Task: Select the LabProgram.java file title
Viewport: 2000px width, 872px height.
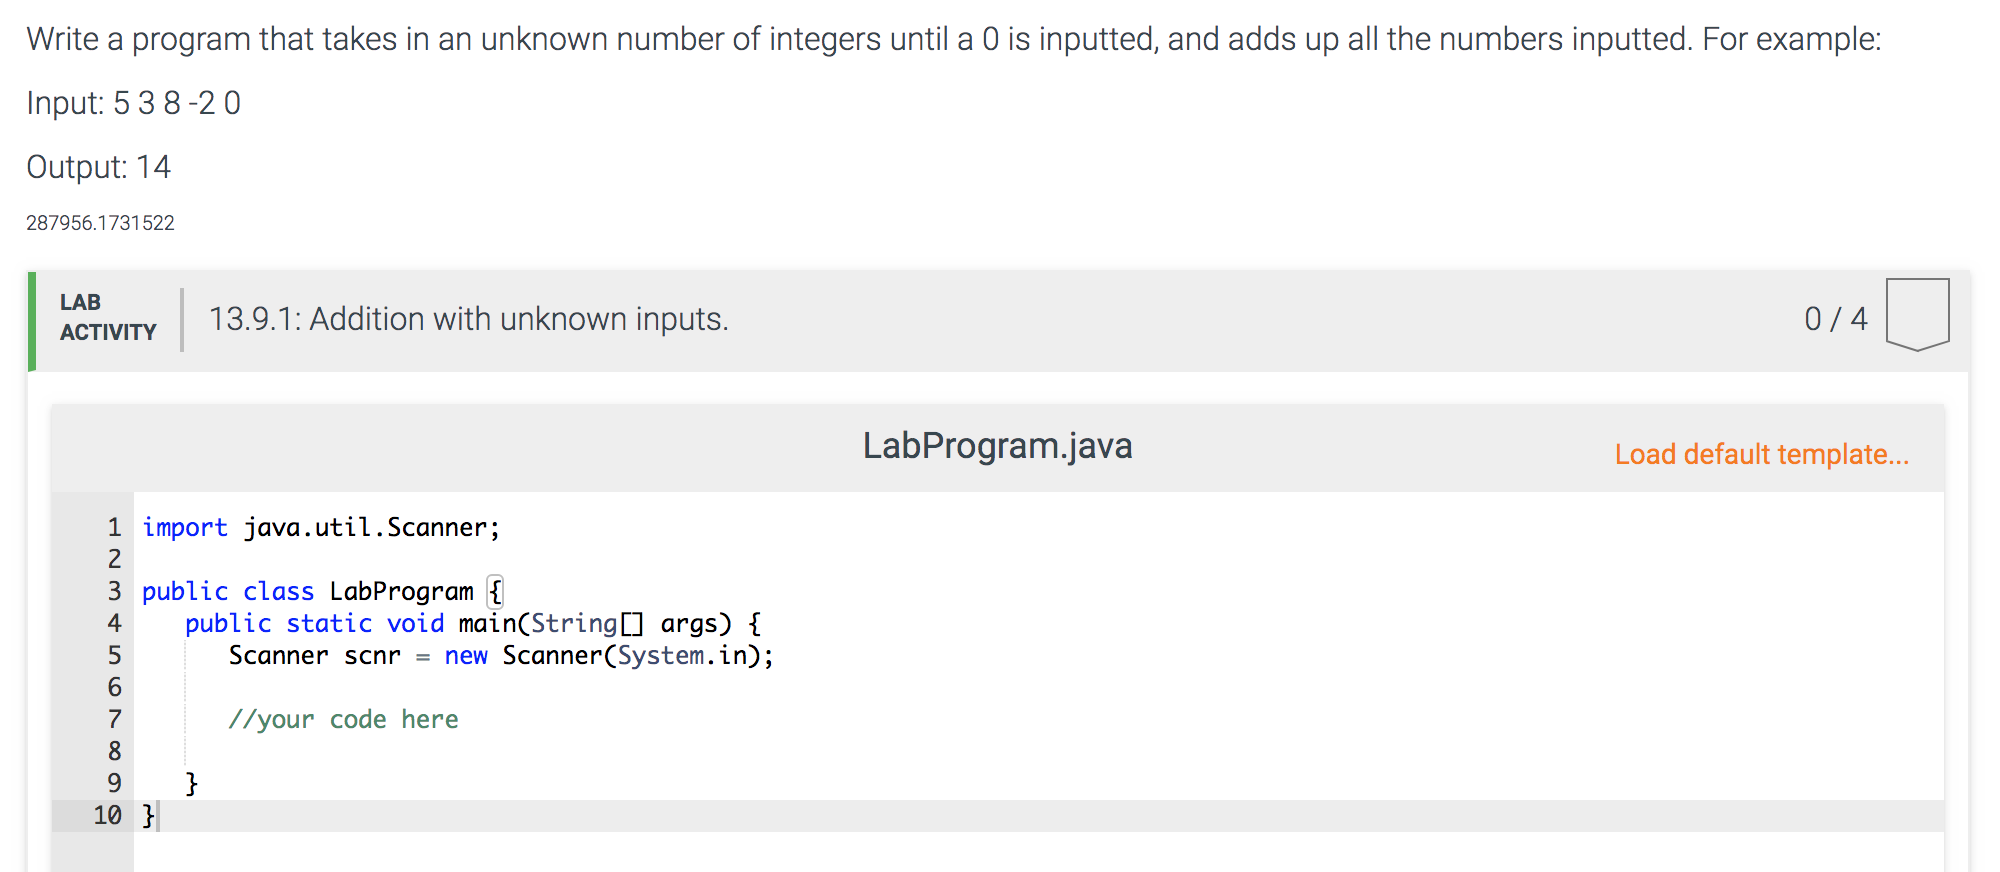Action: [997, 446]
